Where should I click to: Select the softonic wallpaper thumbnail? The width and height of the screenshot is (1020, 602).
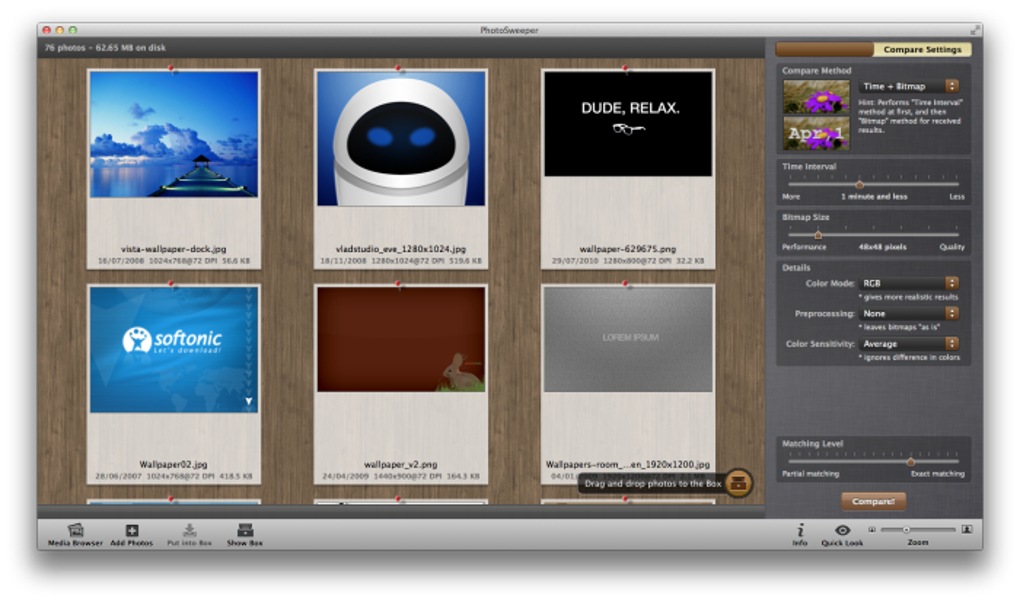(x=174, y=349)
